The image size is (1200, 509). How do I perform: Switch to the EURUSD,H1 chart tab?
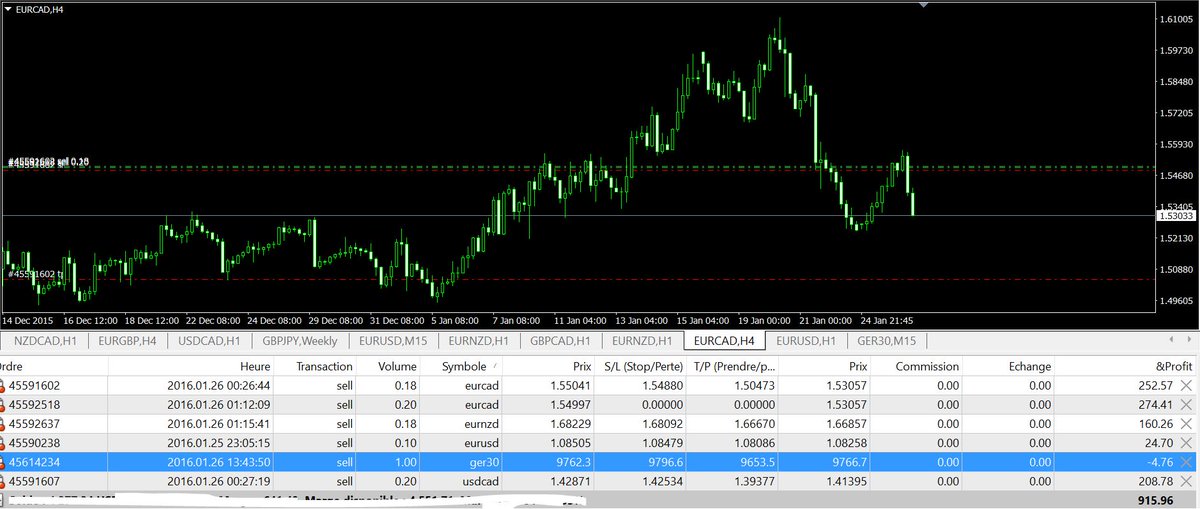click(x=806, y=341)
